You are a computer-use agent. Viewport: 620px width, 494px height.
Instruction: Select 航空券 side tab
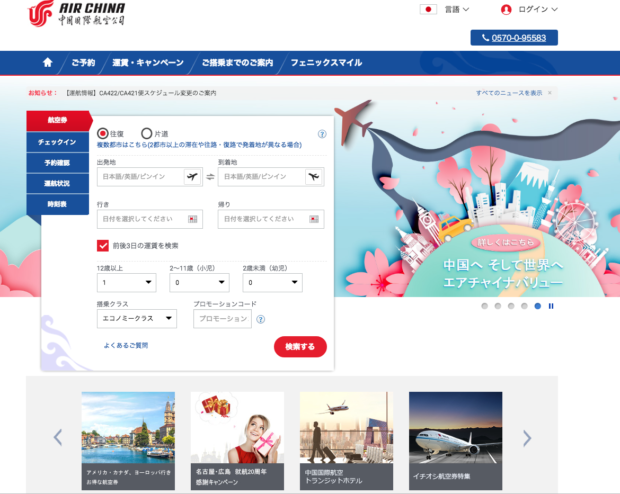click(x=58, y=120)
